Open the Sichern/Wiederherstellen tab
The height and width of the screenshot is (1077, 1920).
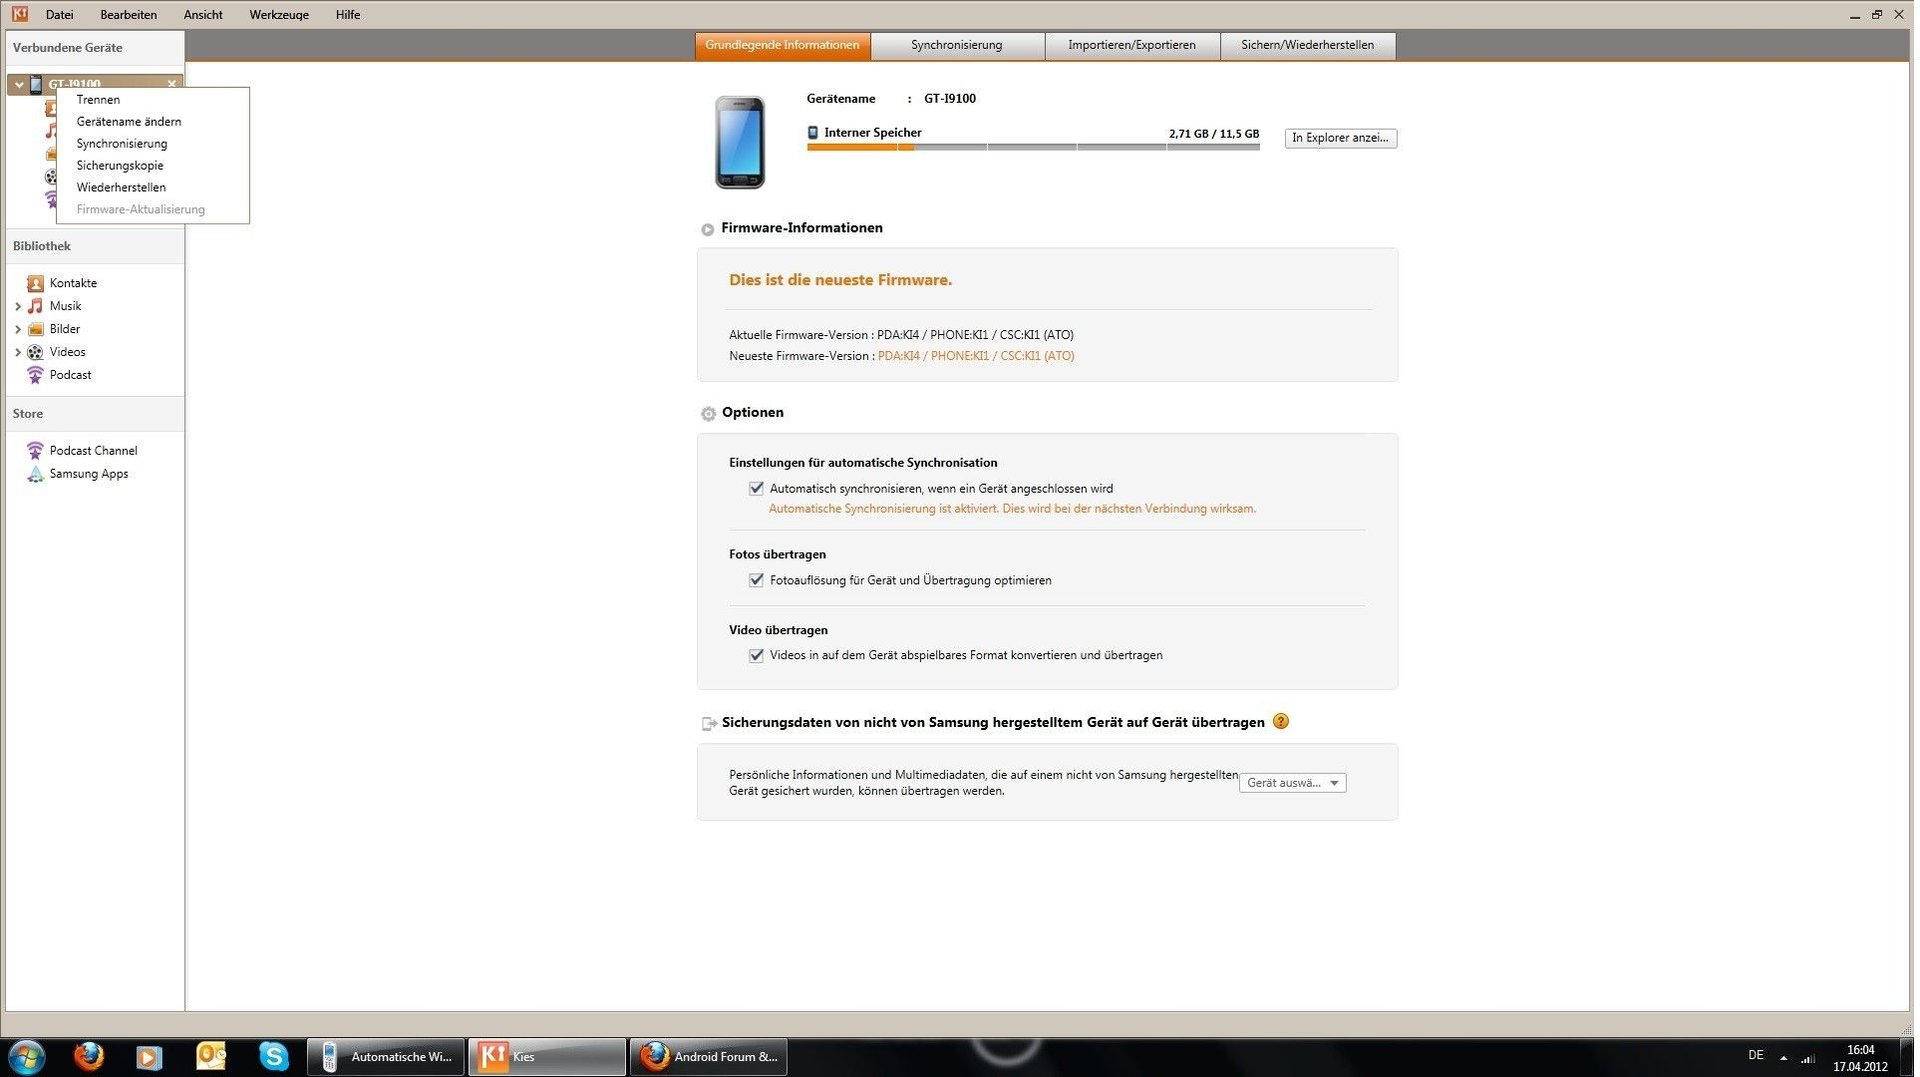pos(1308,45)
